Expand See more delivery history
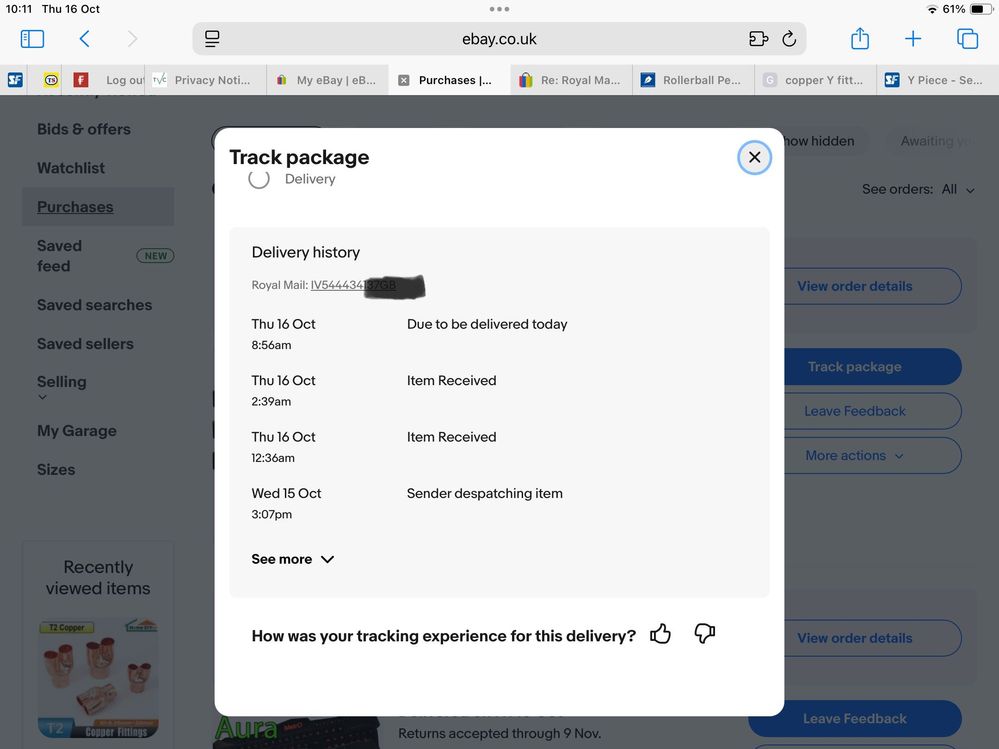The width and height of the screenshot is (999, 749). click(x=292, y=559)
